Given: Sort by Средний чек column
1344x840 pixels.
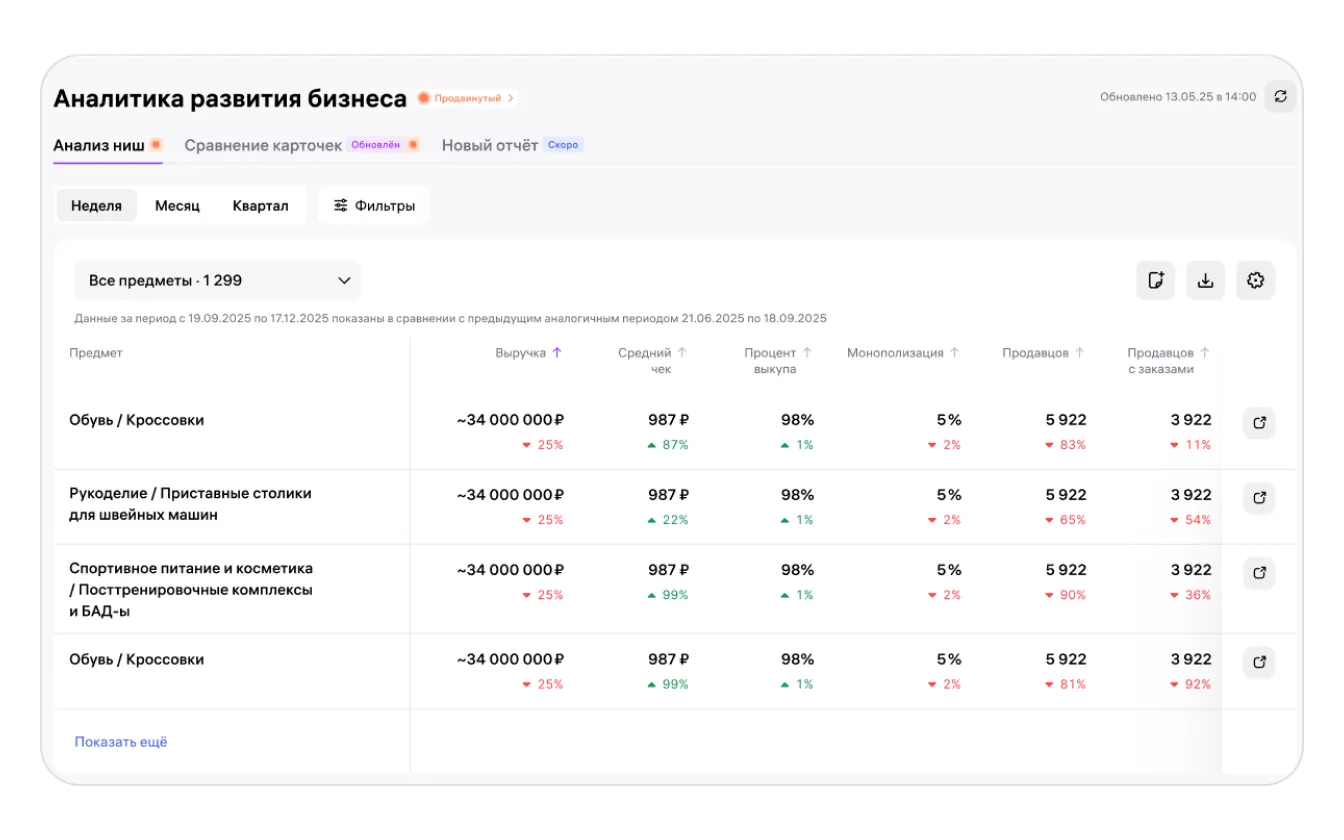Looking at the screenshot, I should pos(682,353).
